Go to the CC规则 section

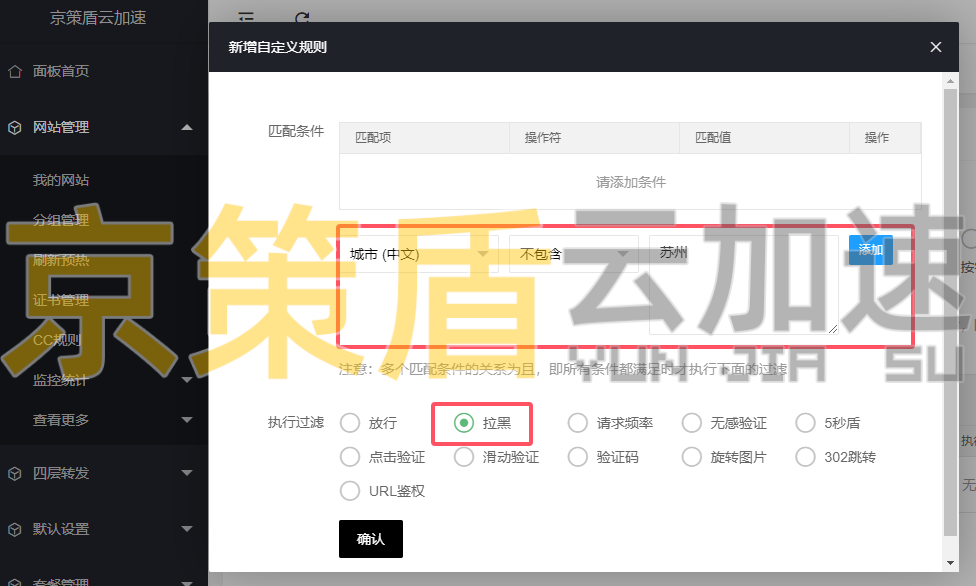[x=56, y=338]
